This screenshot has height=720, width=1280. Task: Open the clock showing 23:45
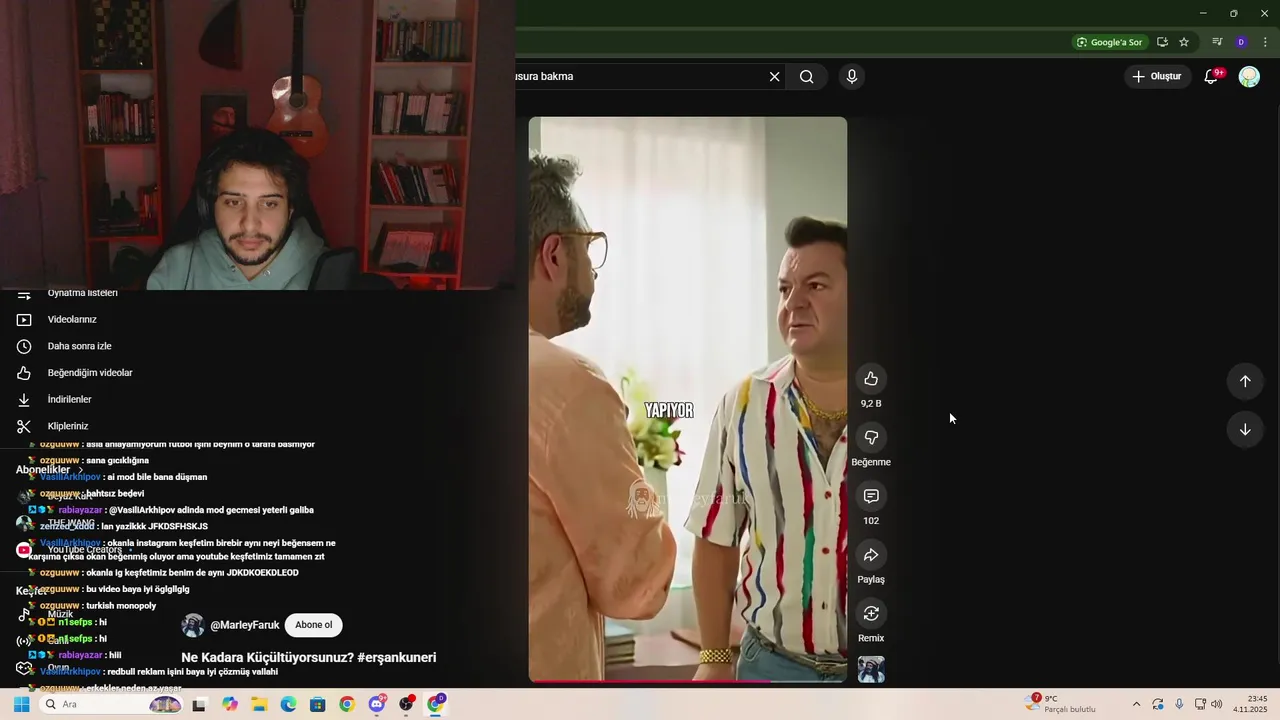pyautogui.click(x=1250, y=704)
